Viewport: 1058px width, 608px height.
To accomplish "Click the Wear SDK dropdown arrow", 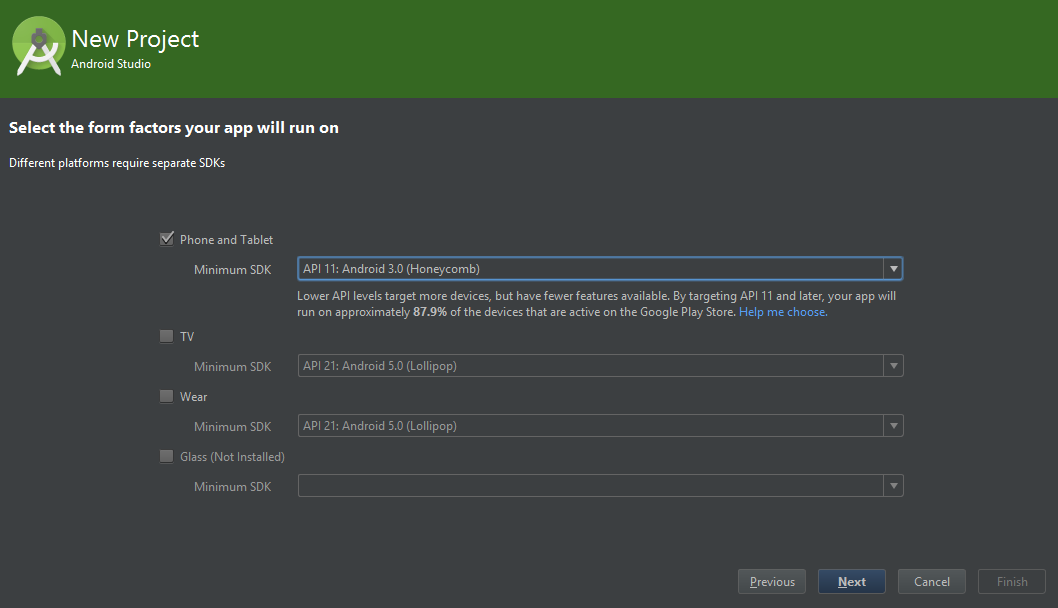I will point(893,425).
